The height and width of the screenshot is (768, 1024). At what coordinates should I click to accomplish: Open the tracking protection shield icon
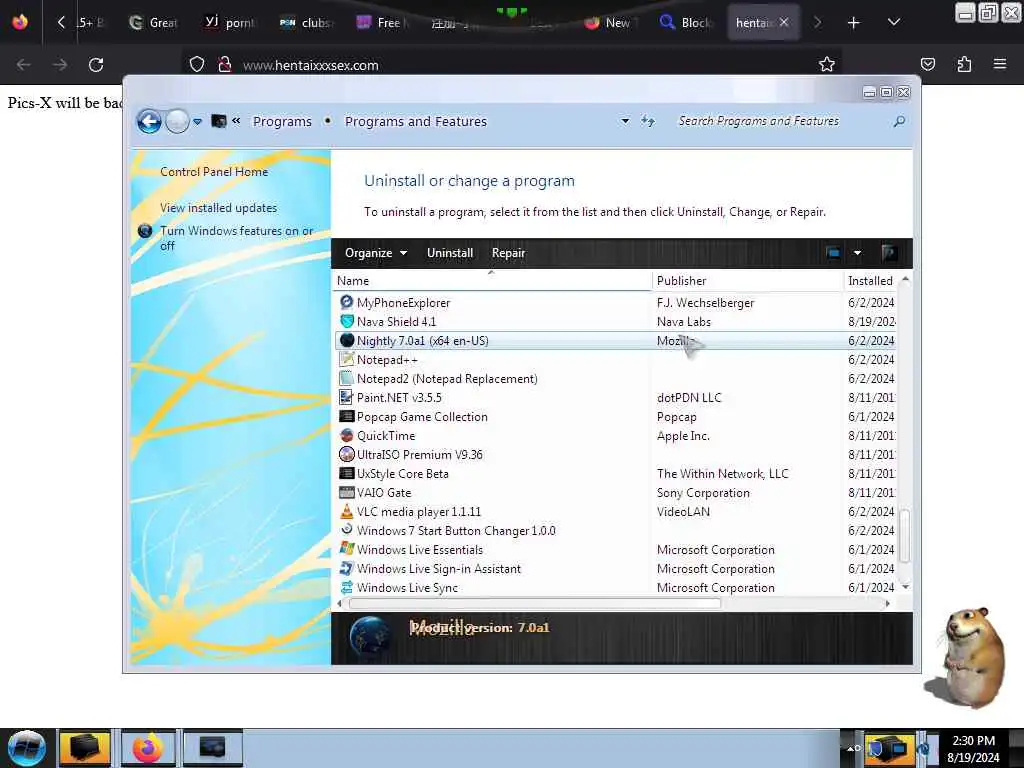click(197, 65)
